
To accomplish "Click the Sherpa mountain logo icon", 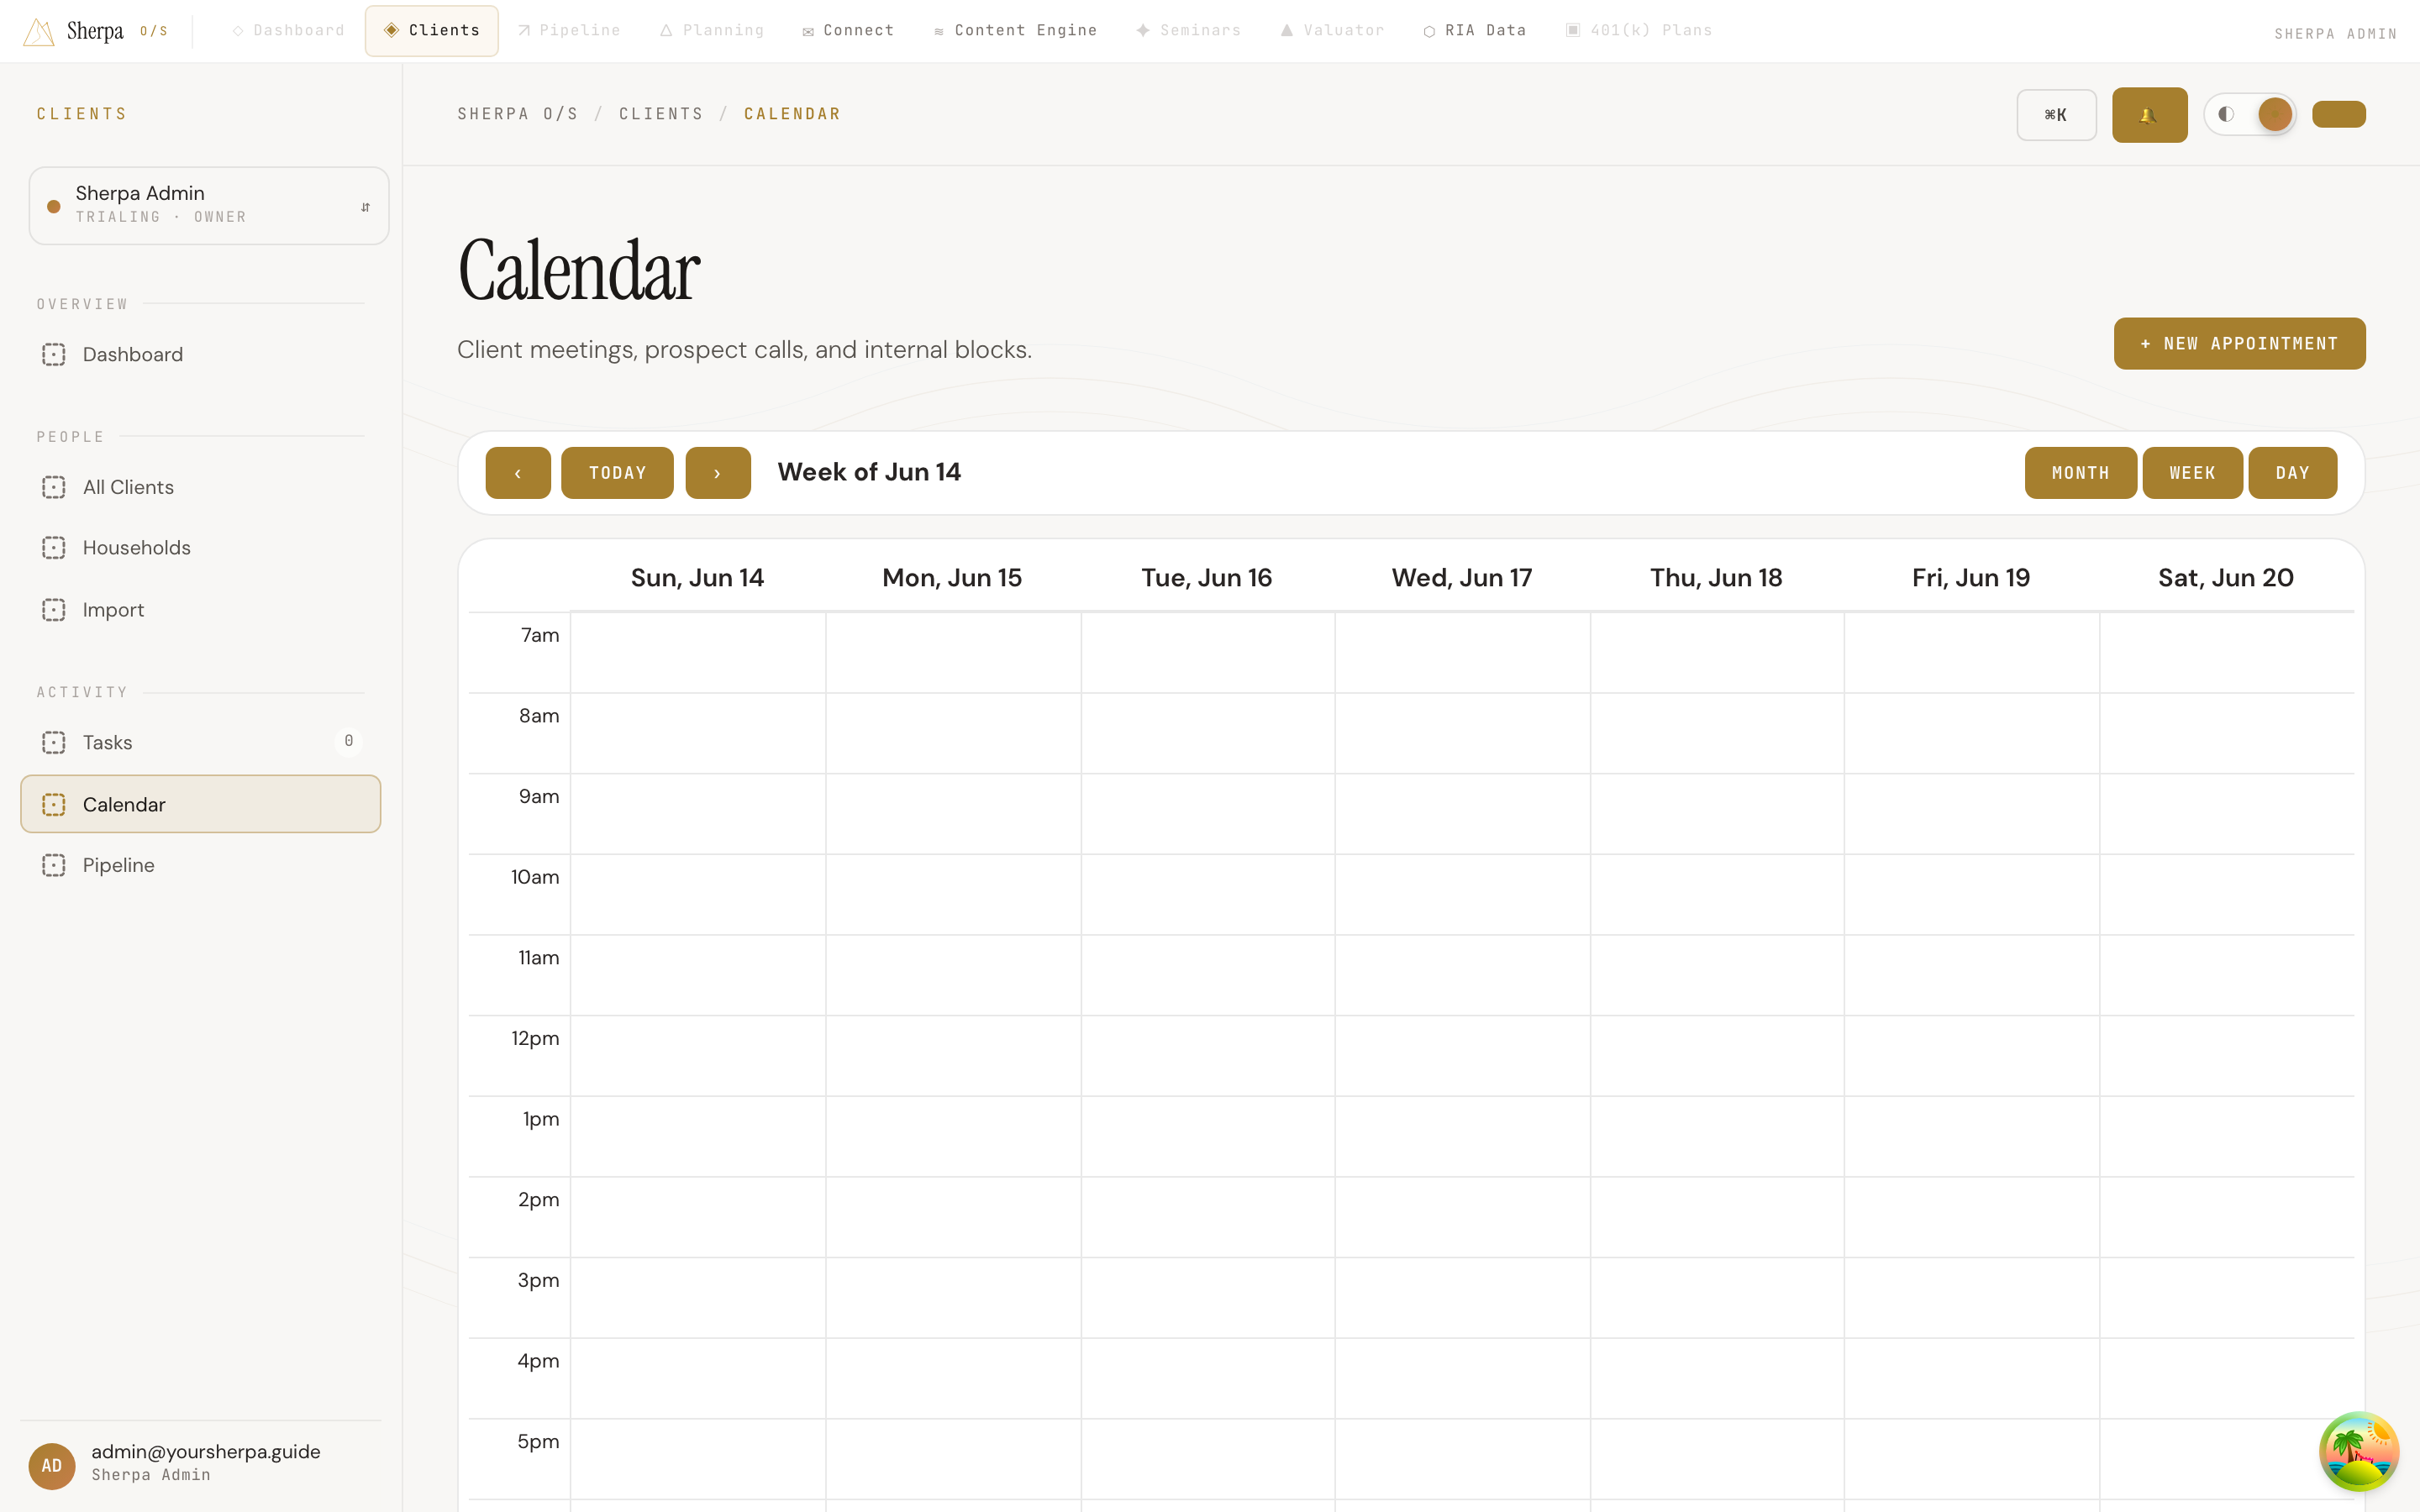I will coord(38,31).
